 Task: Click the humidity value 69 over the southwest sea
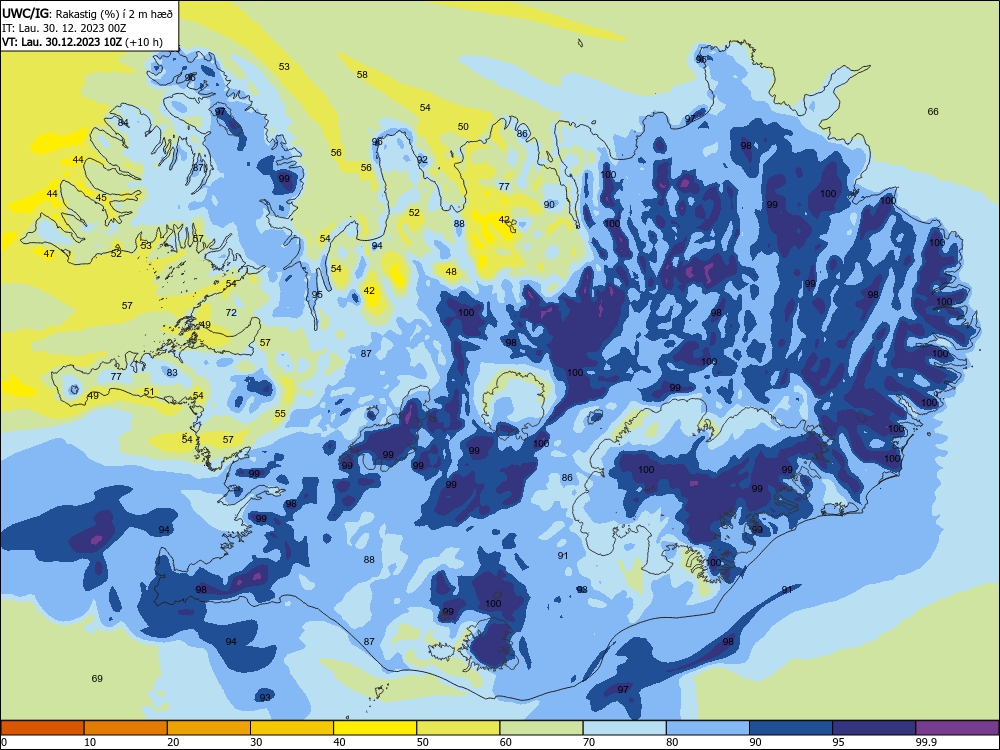[x=97, y=679]
